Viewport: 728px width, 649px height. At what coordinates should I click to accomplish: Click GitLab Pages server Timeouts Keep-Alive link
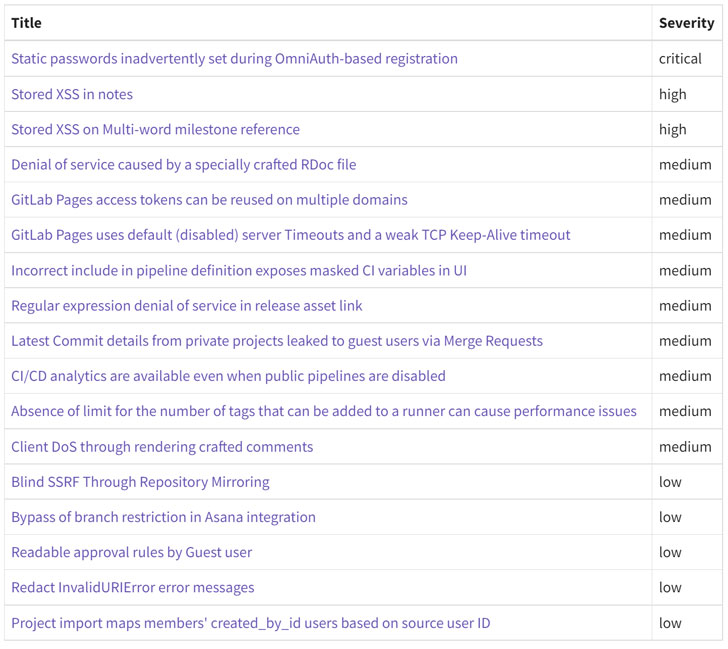tap(290, 235)
